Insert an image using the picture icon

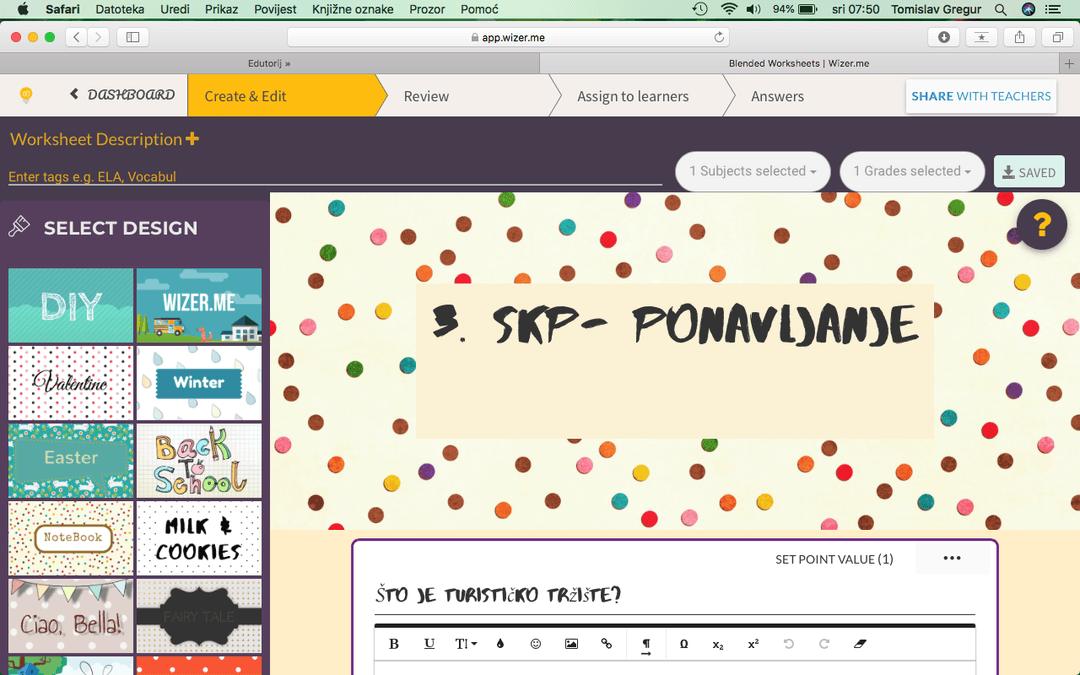point(571,644)
